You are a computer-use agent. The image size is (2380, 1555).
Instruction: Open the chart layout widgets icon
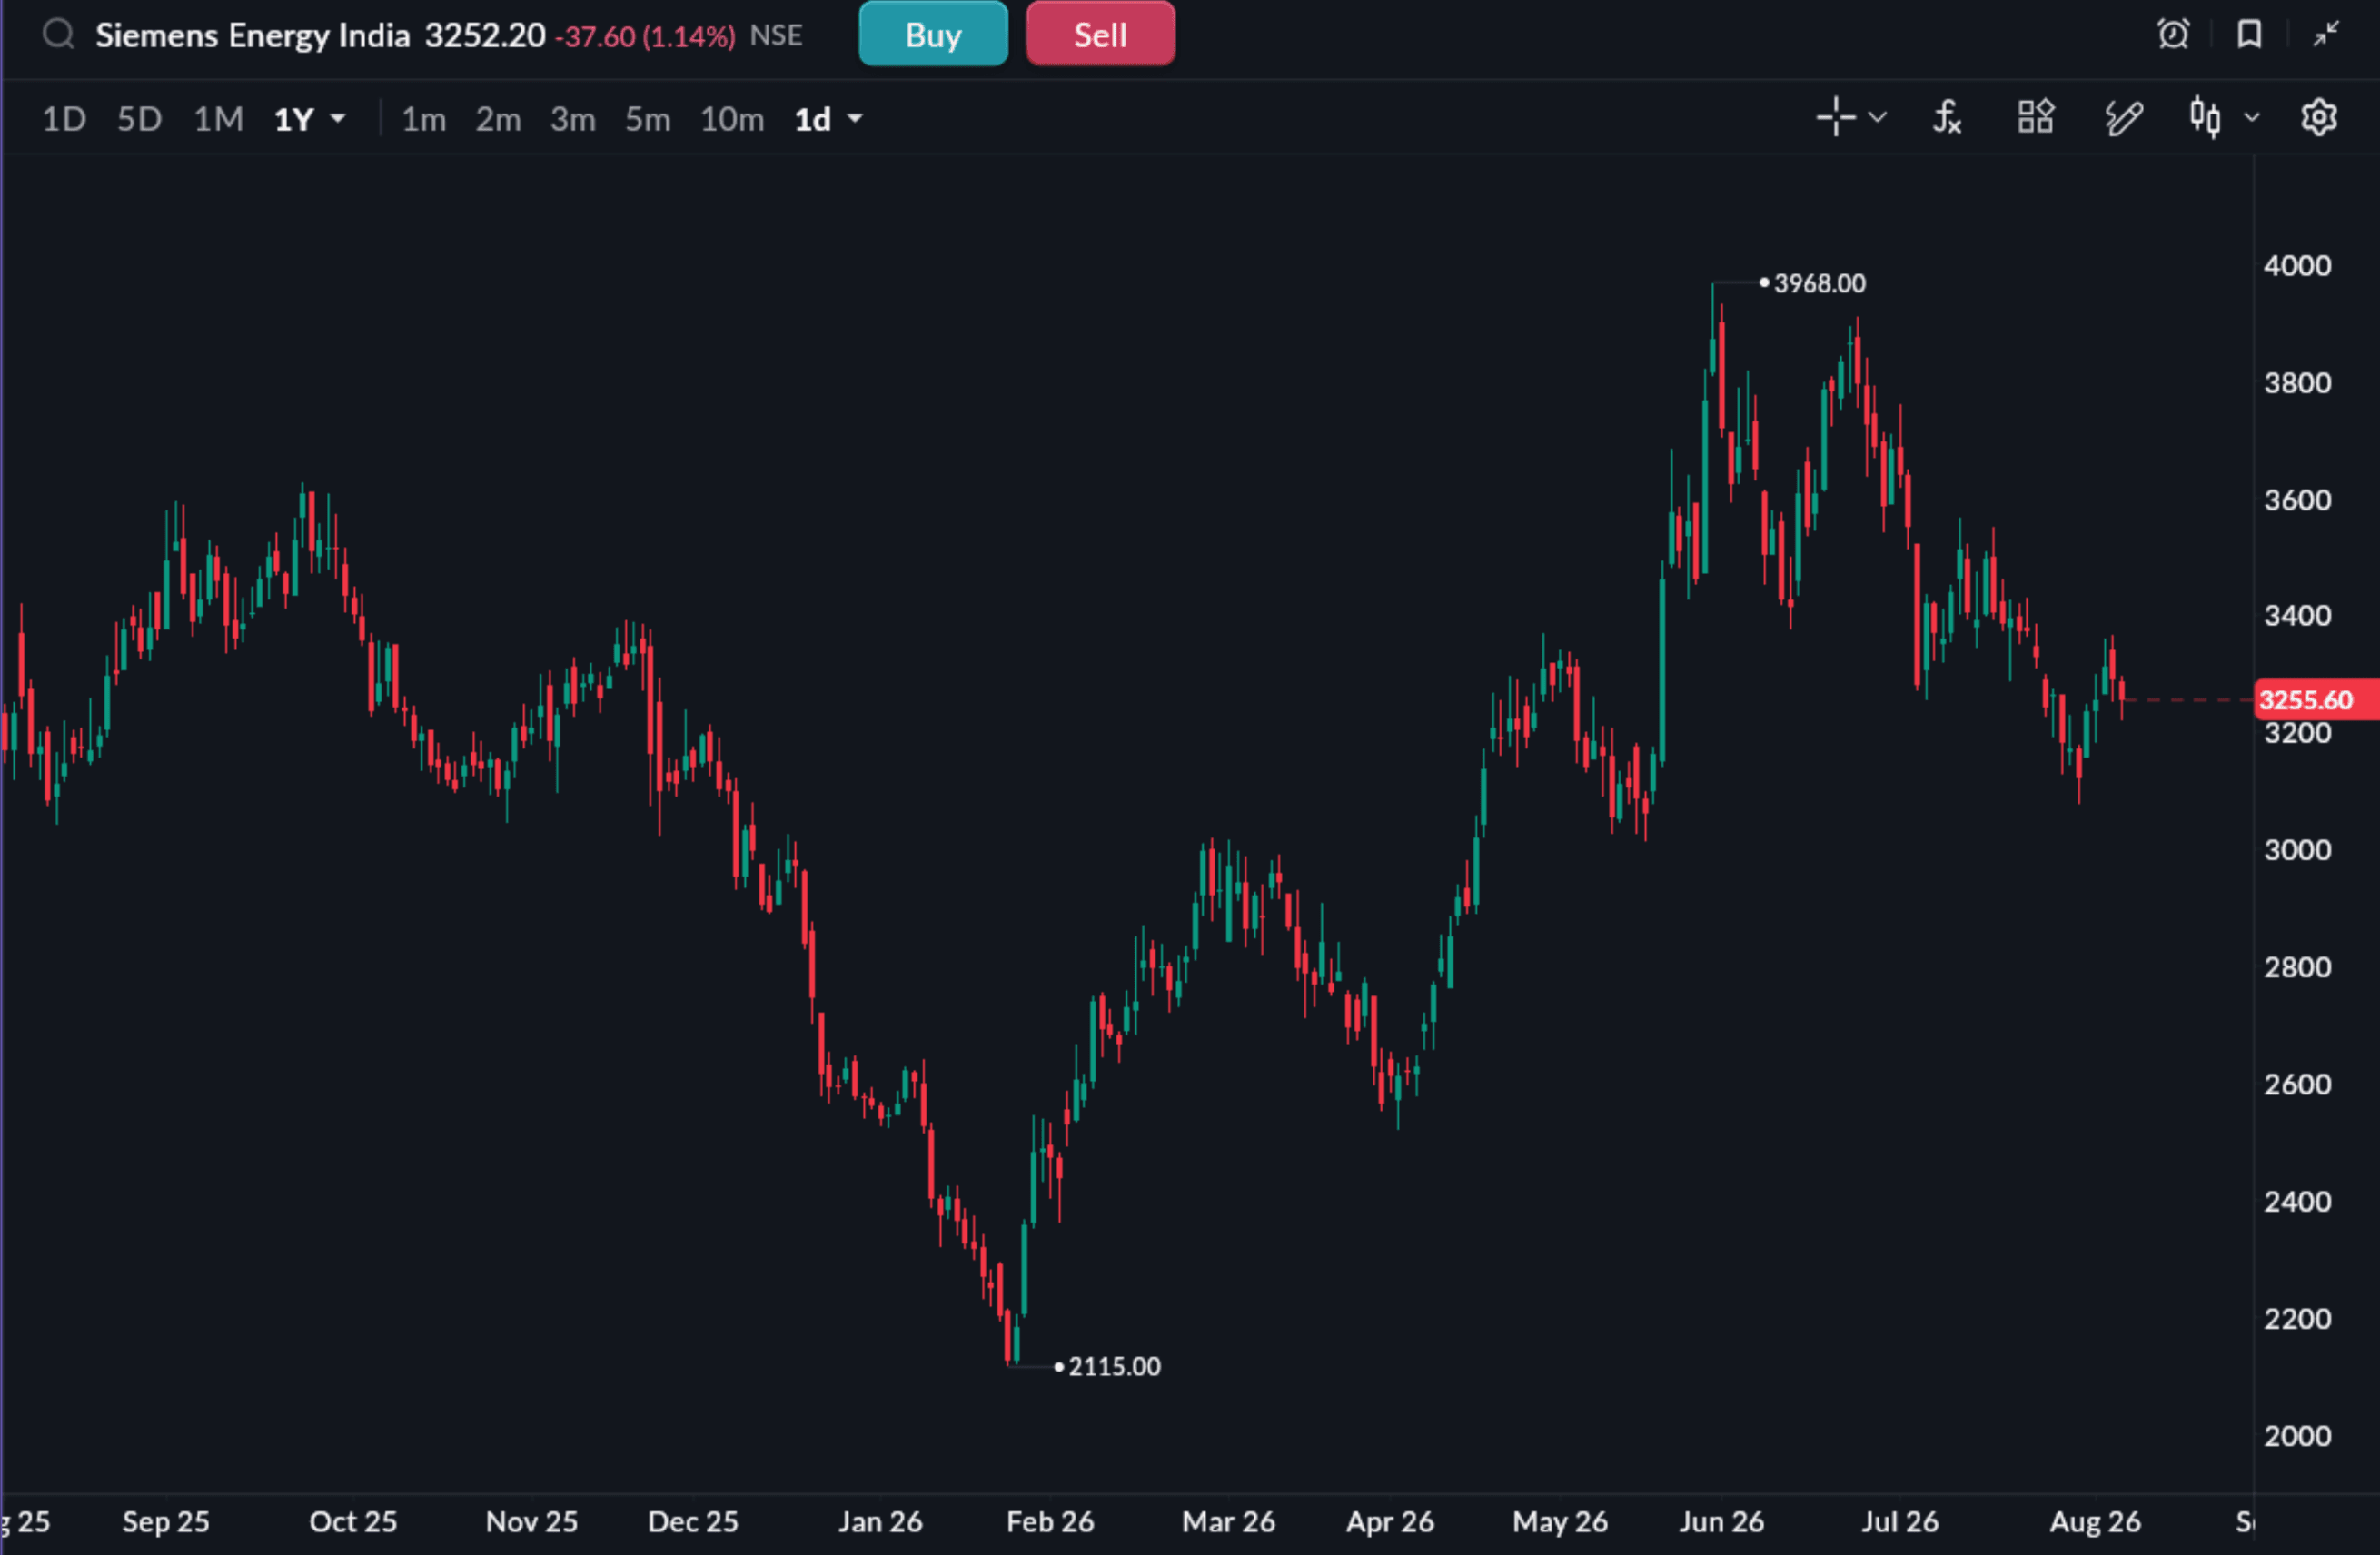point(2035,117)
